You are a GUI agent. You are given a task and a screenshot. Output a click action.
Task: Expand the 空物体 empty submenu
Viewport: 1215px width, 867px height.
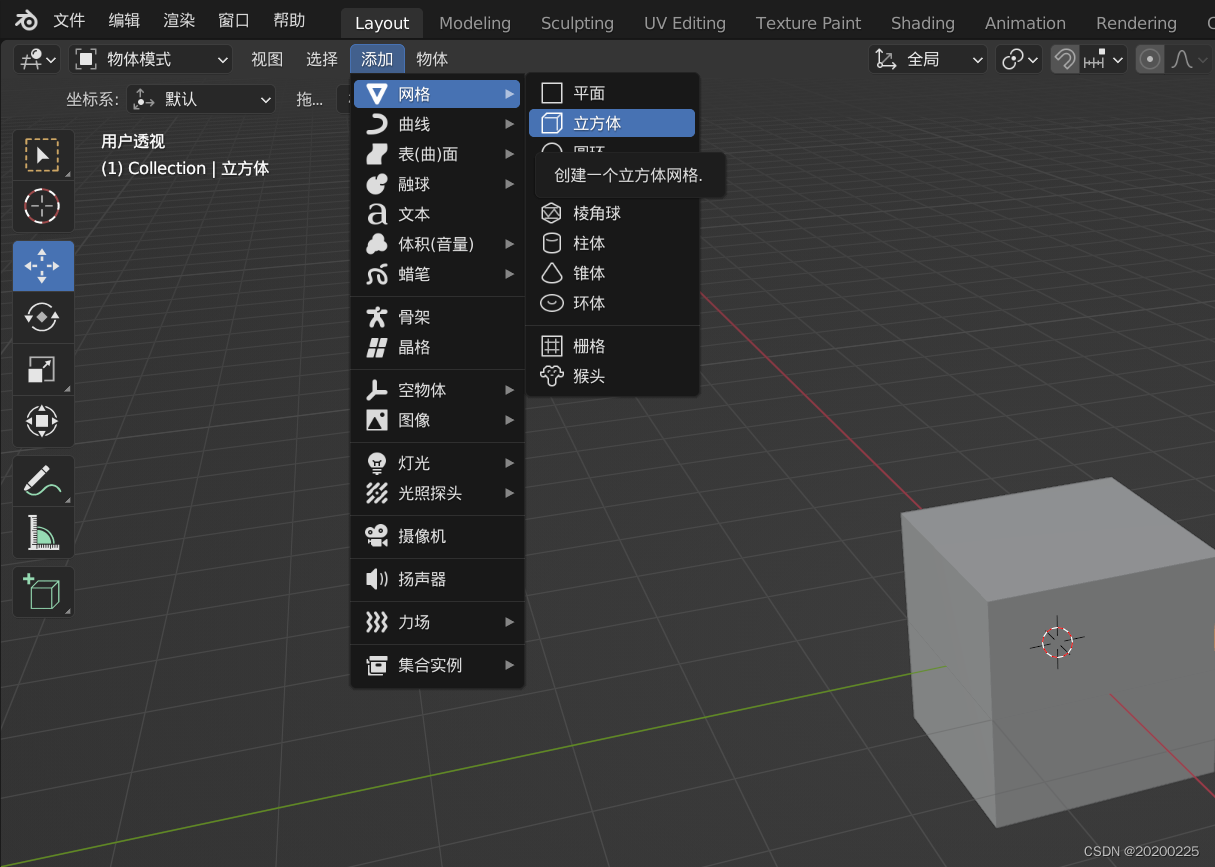(x=437, y=390)
